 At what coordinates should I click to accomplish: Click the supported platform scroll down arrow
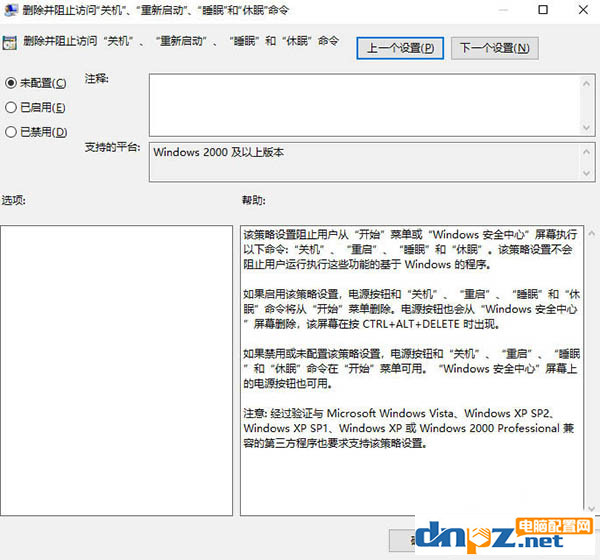point(586,173)
